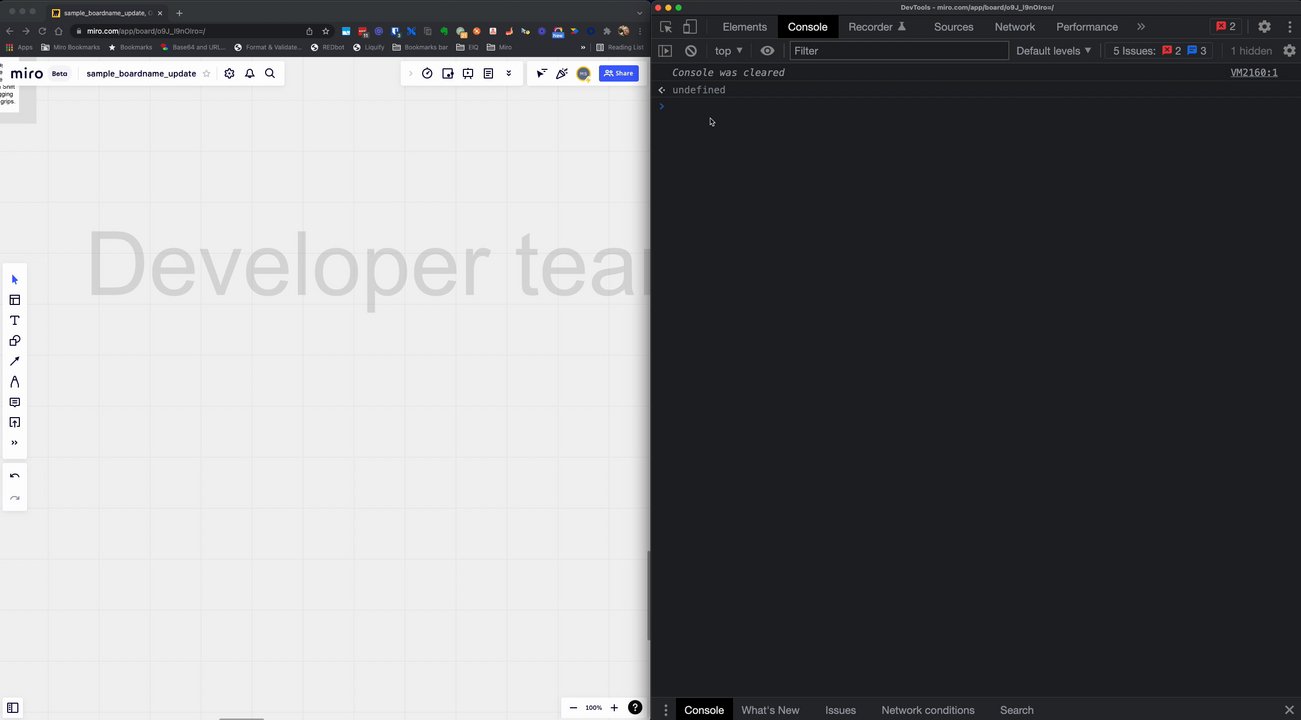Open Miro notifications bell
Screen dimensions: 1301x720
click(x=250, y=73)
